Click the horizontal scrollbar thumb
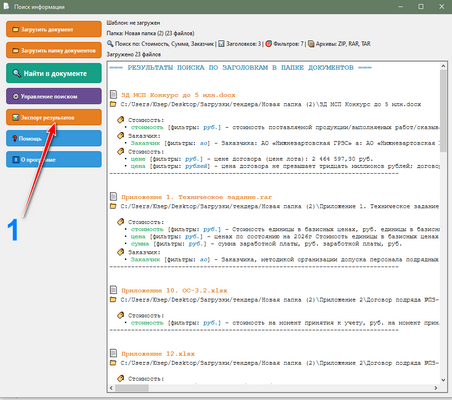The height and width of the screenshot is (400, 452). tap(132, 388)
